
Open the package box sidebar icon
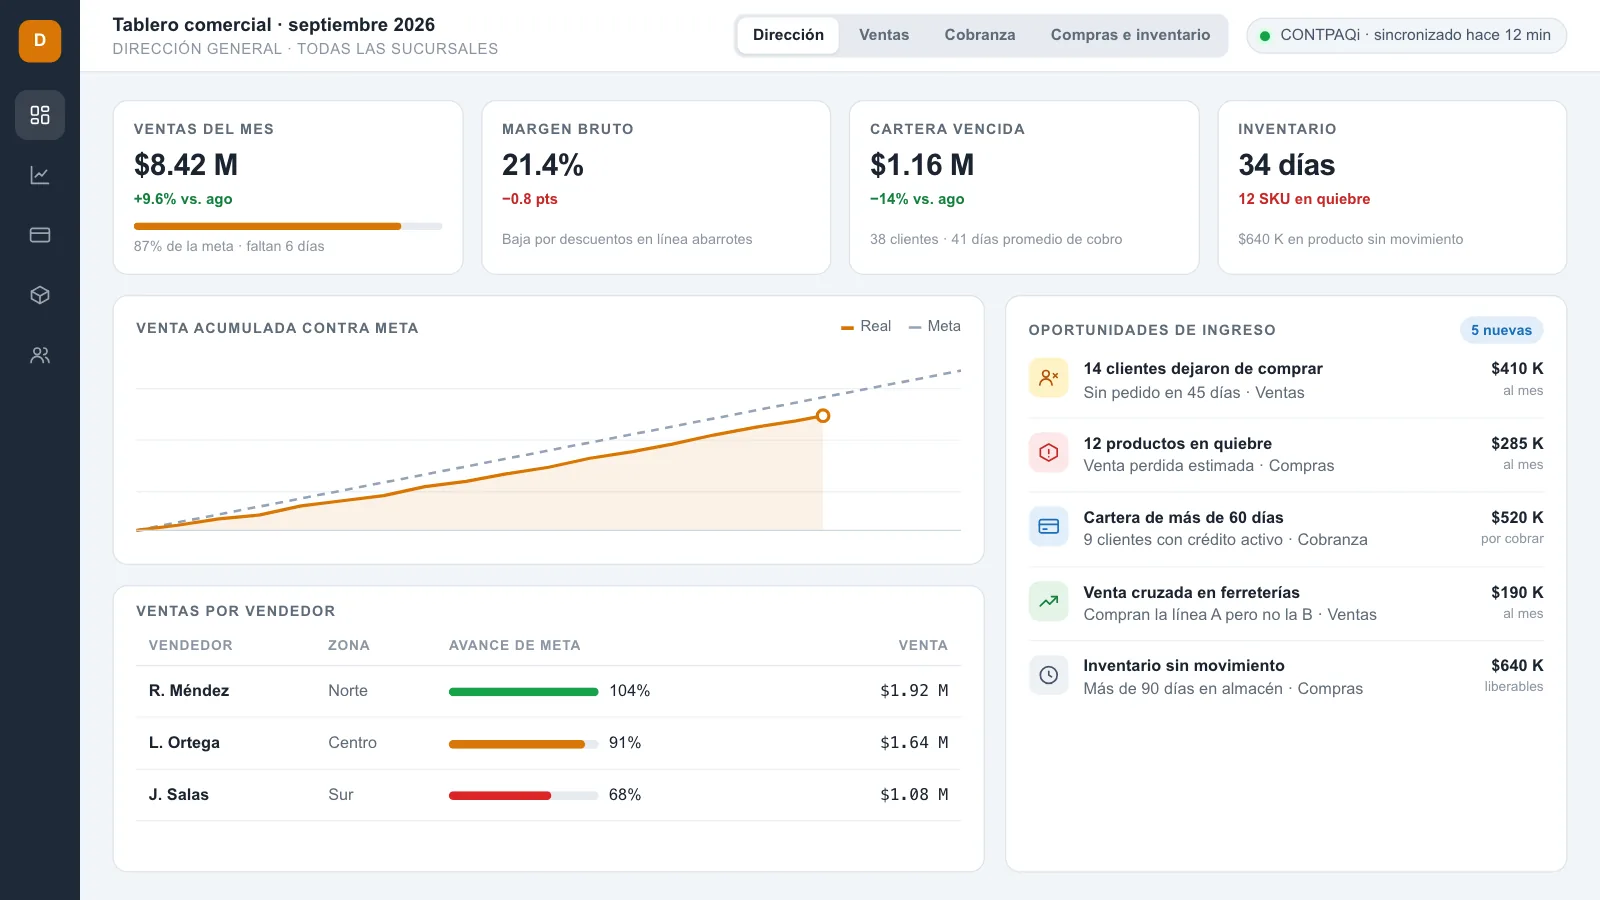pyautogui.click(x=40, y=295)
